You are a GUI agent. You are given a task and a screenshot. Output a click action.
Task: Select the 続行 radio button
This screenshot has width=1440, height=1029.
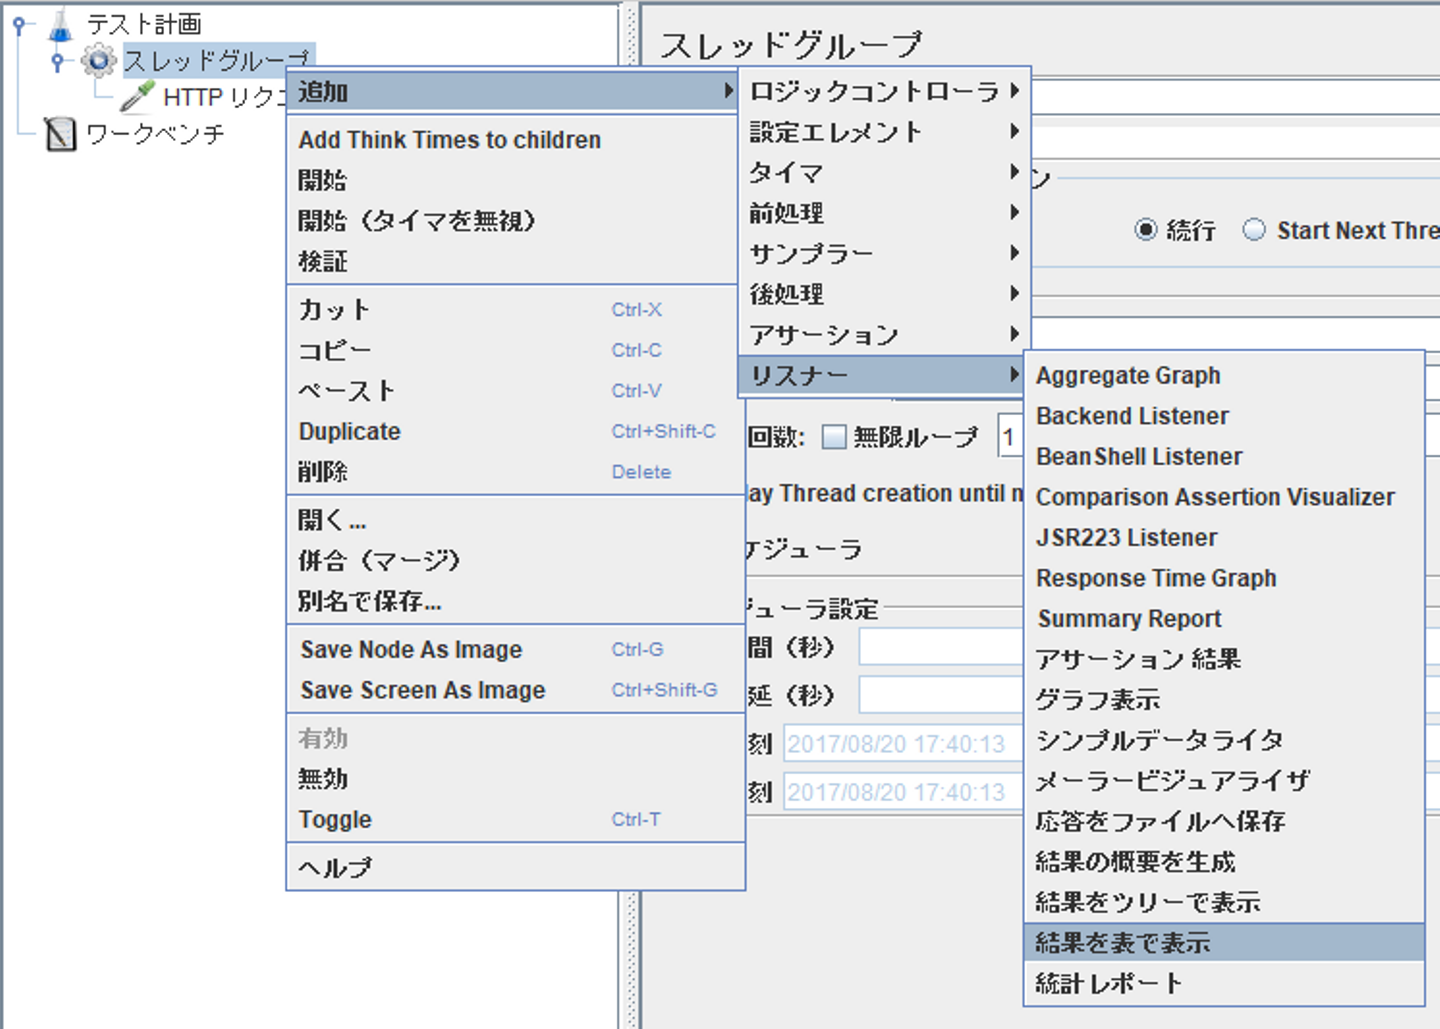pos(1146,230)
